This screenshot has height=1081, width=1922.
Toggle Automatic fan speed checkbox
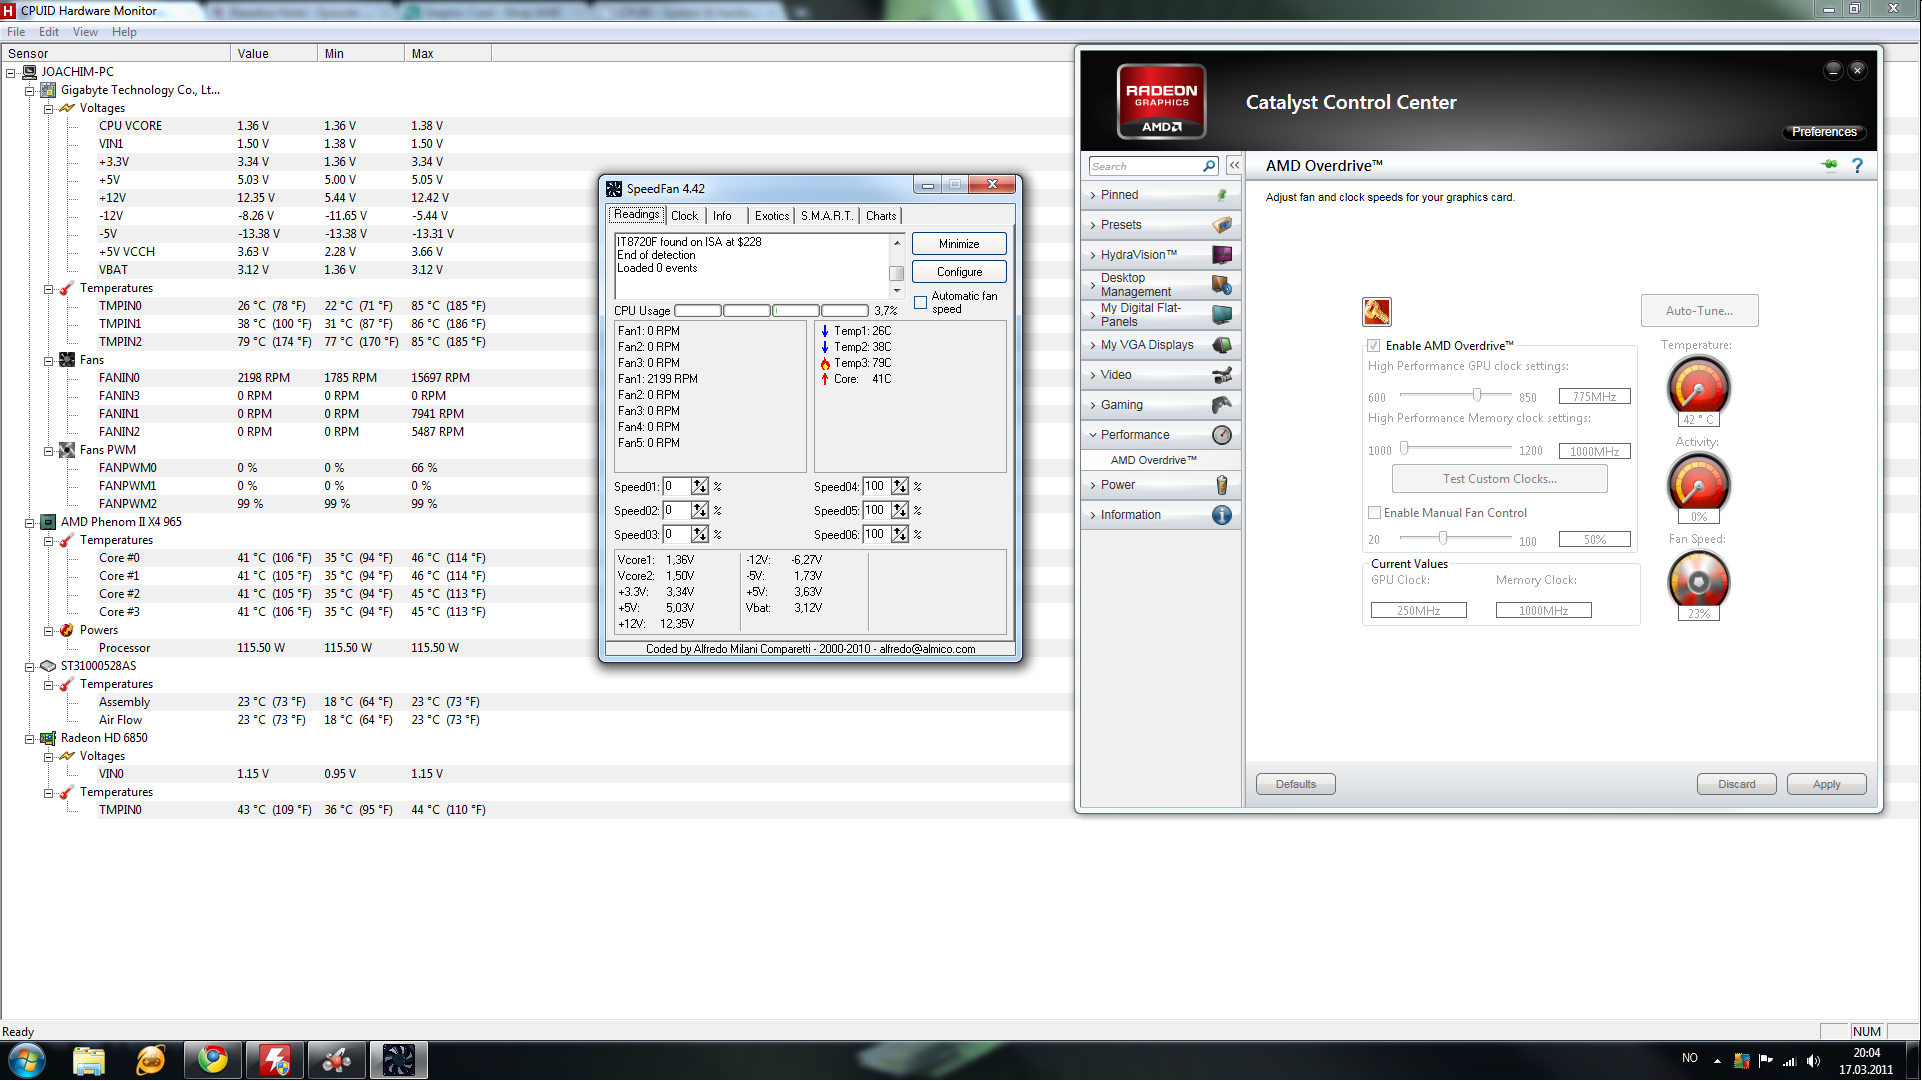point(920,303)
